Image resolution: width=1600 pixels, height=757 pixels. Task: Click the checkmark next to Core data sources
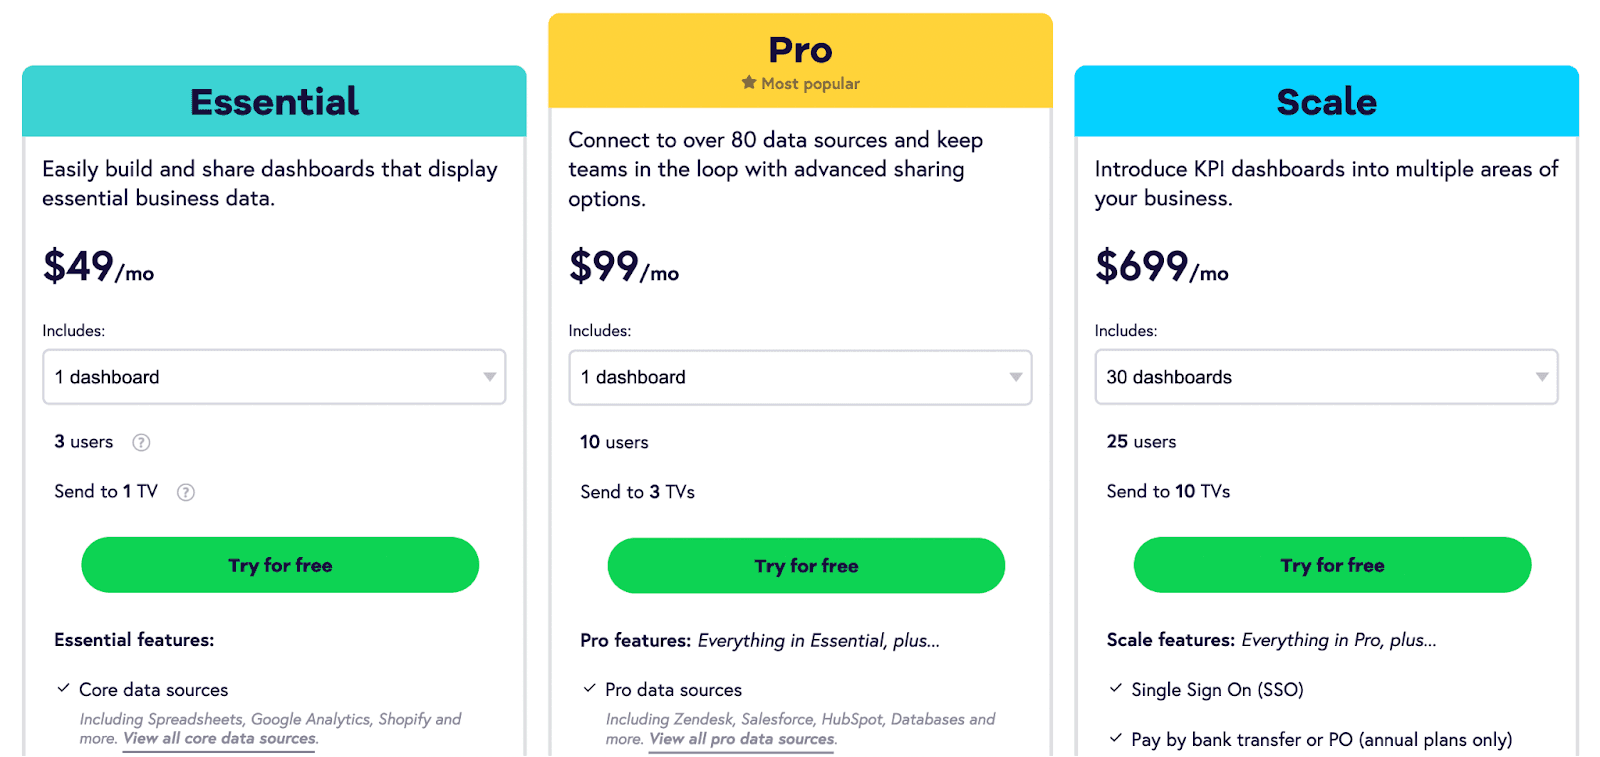click(x=63, y=688)
